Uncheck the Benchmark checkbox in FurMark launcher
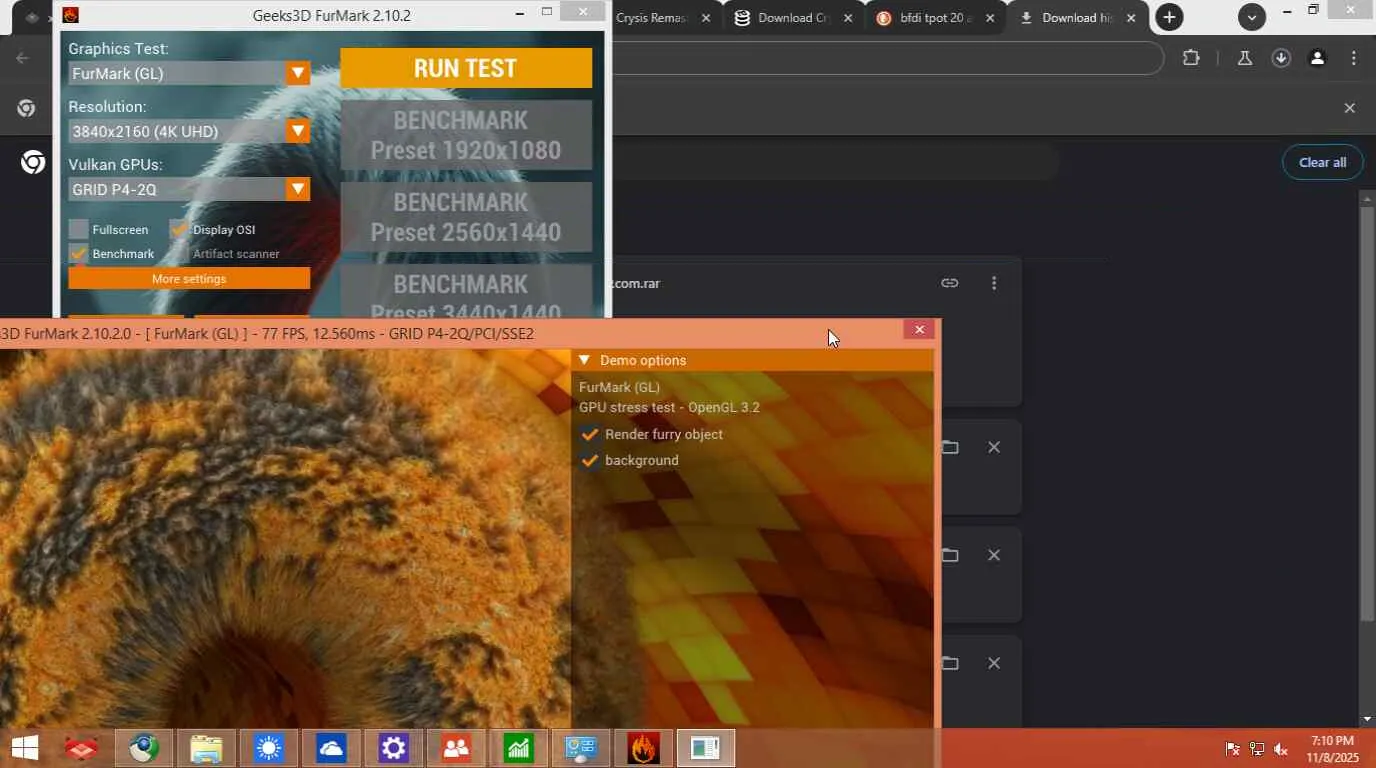 point(78,253)
